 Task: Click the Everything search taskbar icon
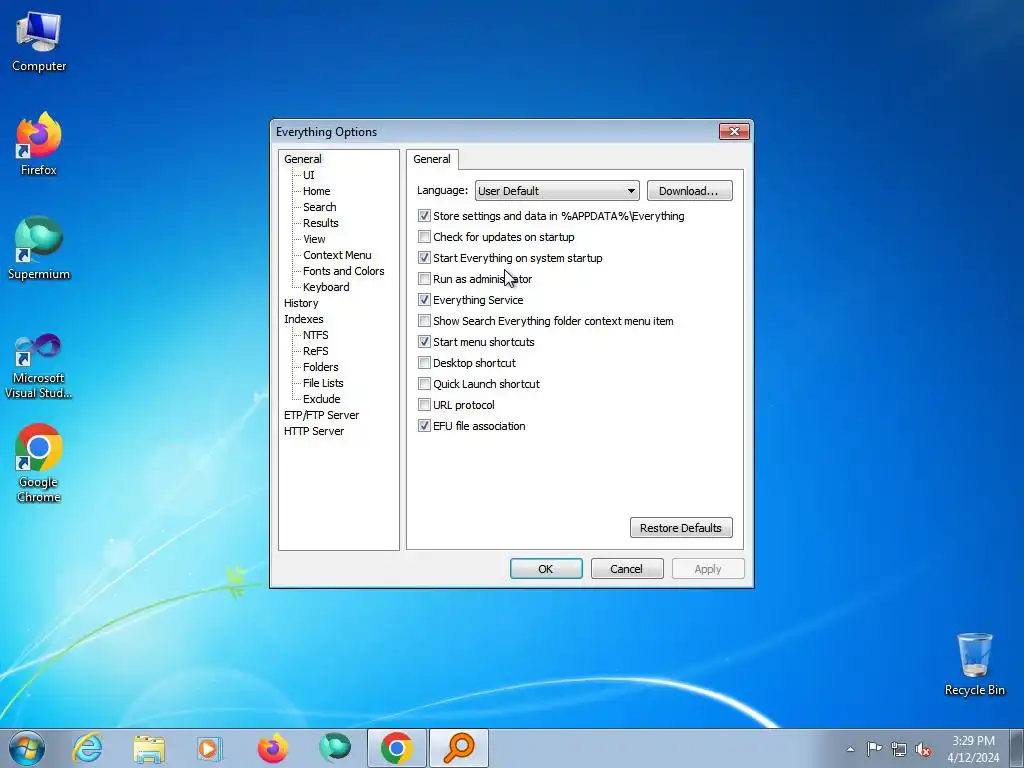[458, 748]
